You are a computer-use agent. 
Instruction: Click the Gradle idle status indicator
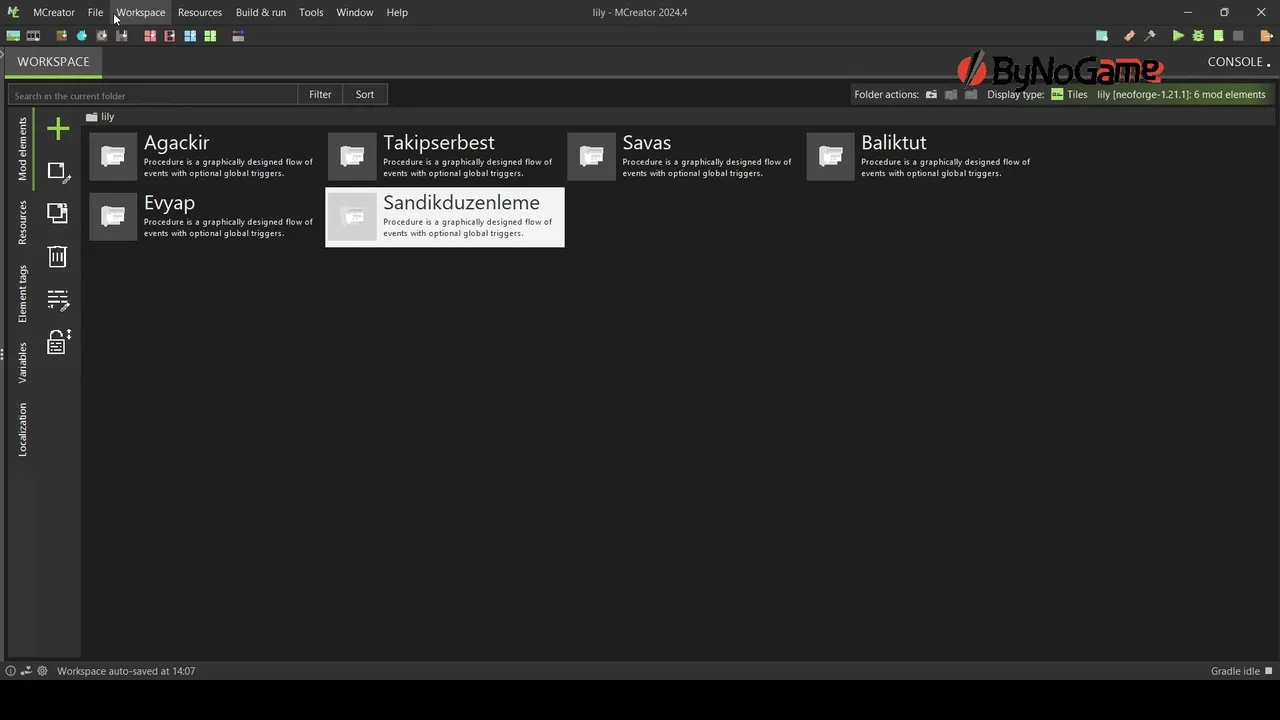[1241, 671]
